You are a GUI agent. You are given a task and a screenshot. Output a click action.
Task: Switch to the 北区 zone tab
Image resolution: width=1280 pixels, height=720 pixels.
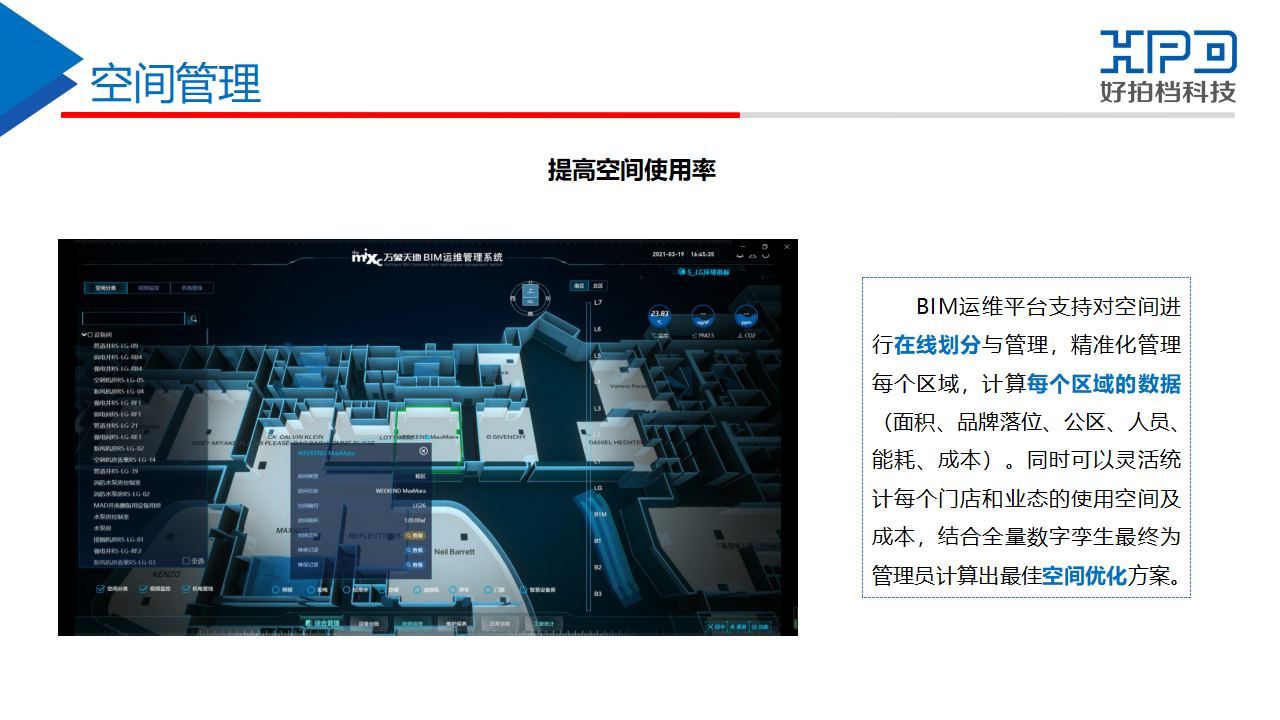tap(598, 285)
